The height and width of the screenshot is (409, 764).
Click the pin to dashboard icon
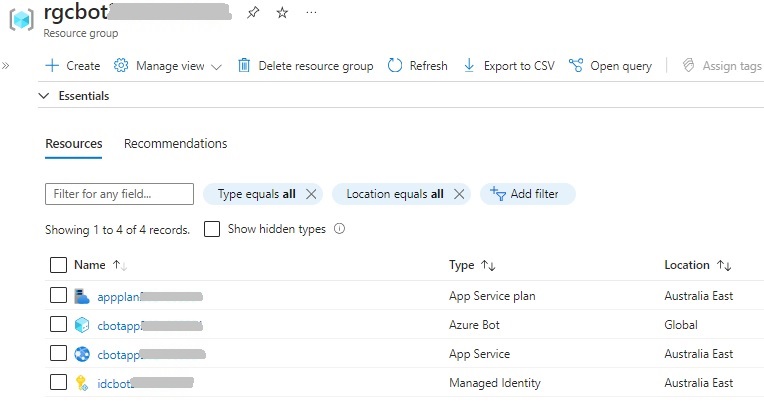click(253, 13)
